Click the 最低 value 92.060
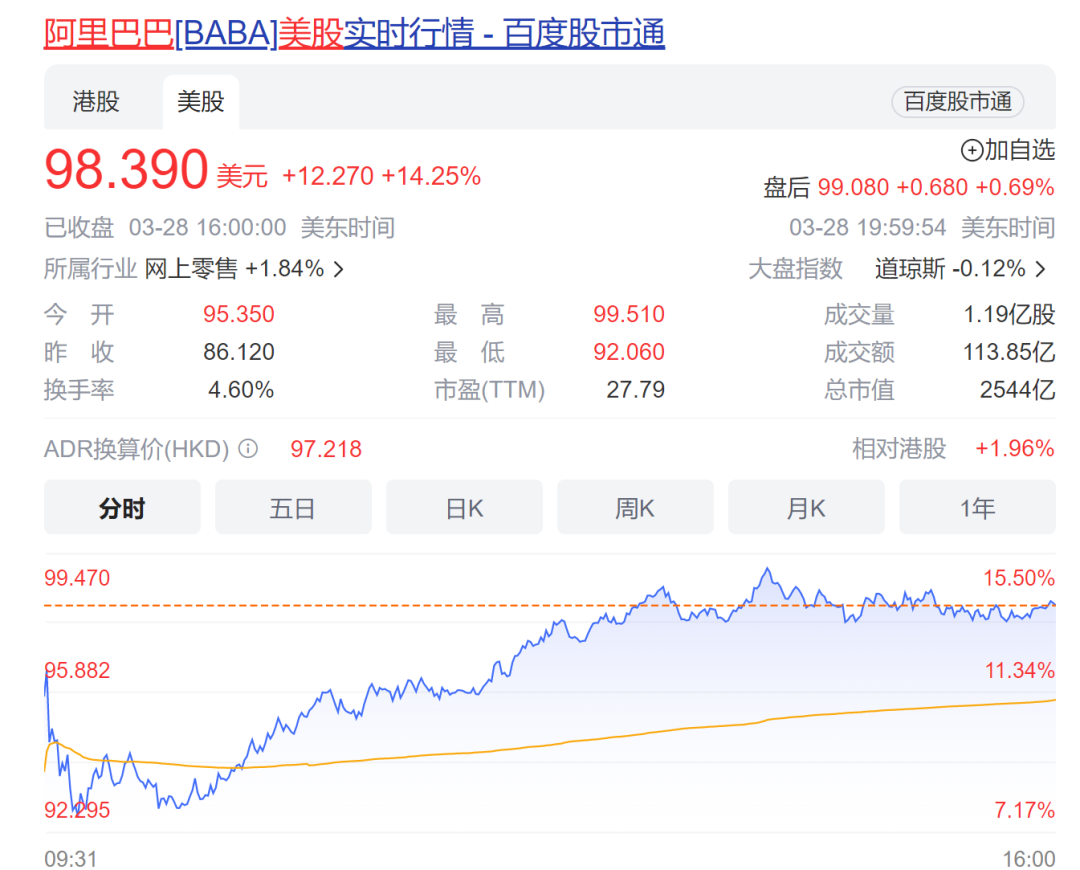Viewport: 1080px width, 870px height. tap(629, 352)
